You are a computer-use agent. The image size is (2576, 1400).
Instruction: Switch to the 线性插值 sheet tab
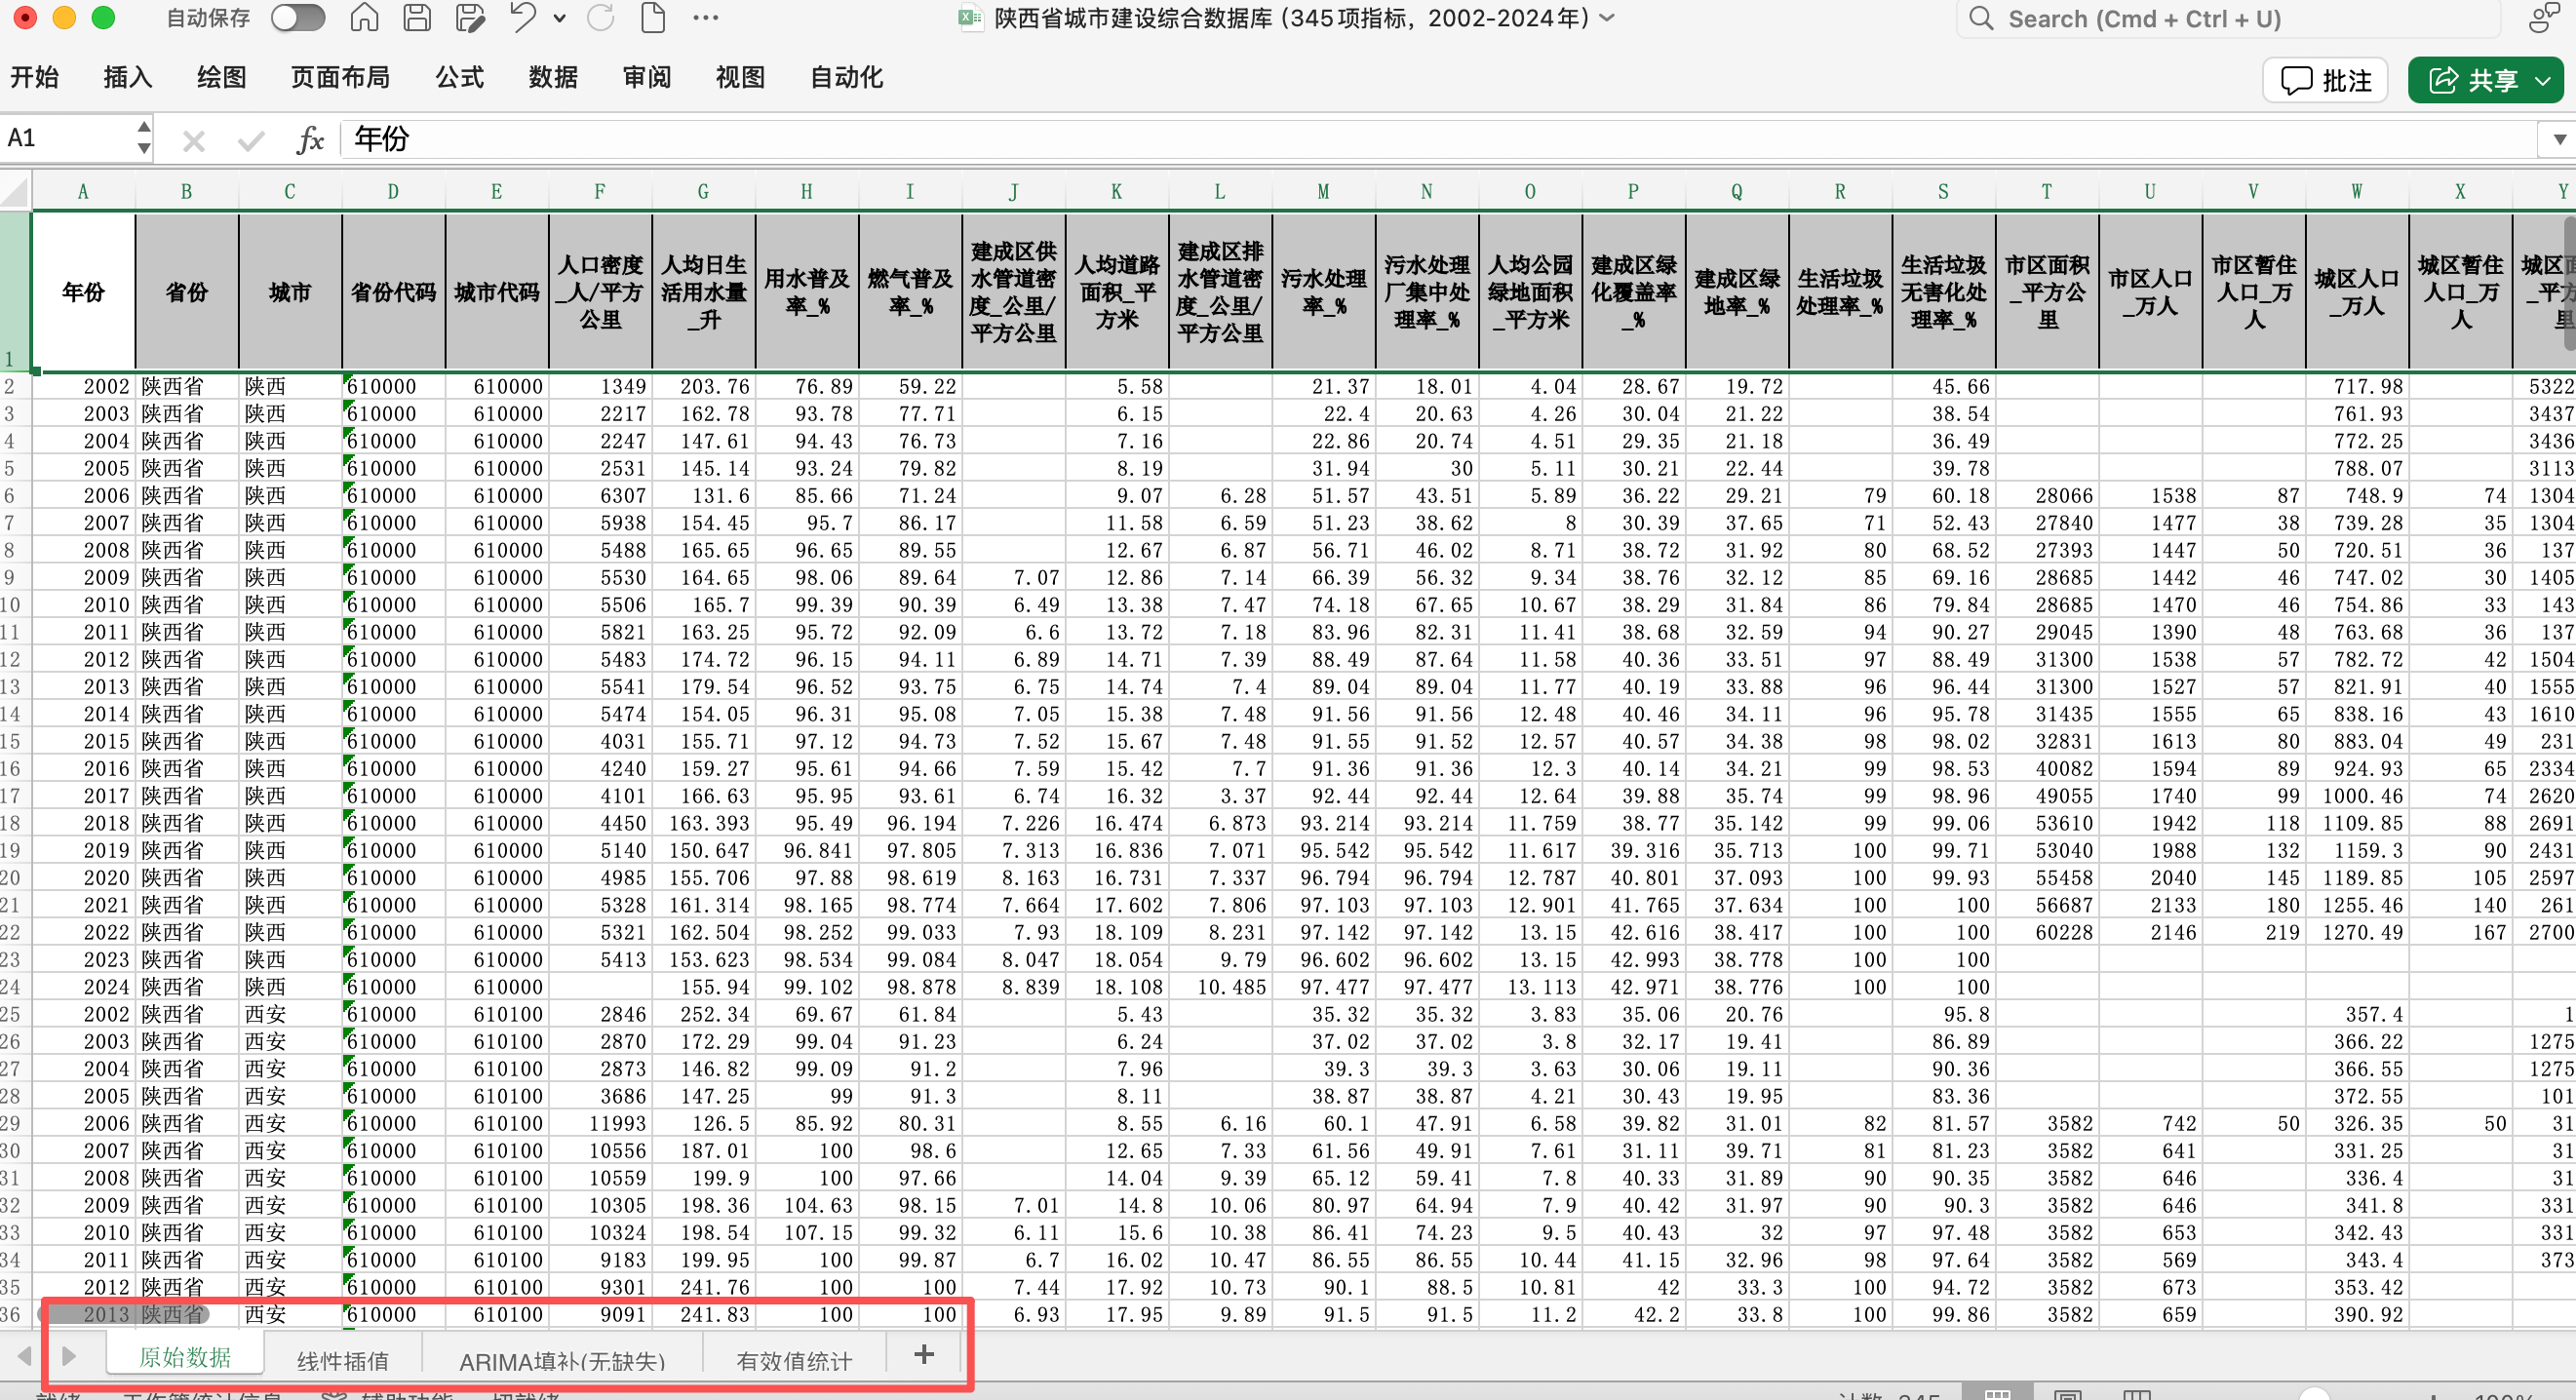[342, 1360]
